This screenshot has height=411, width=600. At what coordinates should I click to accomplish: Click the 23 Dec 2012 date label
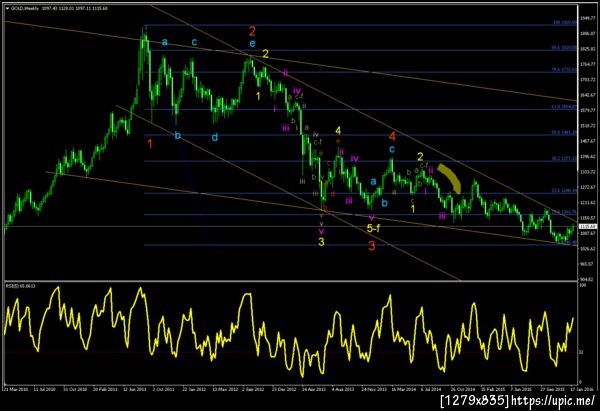tap(284, 388)
